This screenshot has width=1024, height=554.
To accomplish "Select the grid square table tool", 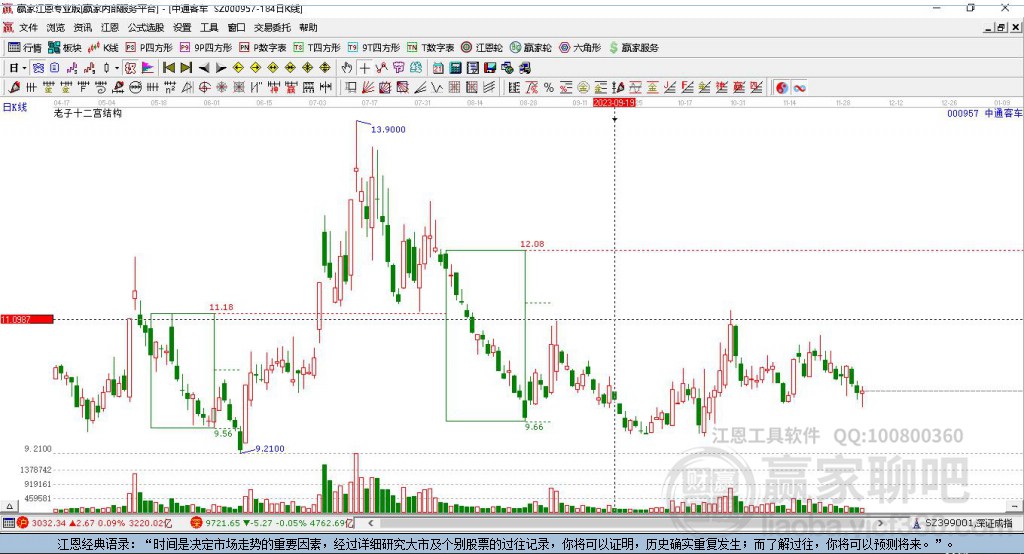I will (455, 88).
